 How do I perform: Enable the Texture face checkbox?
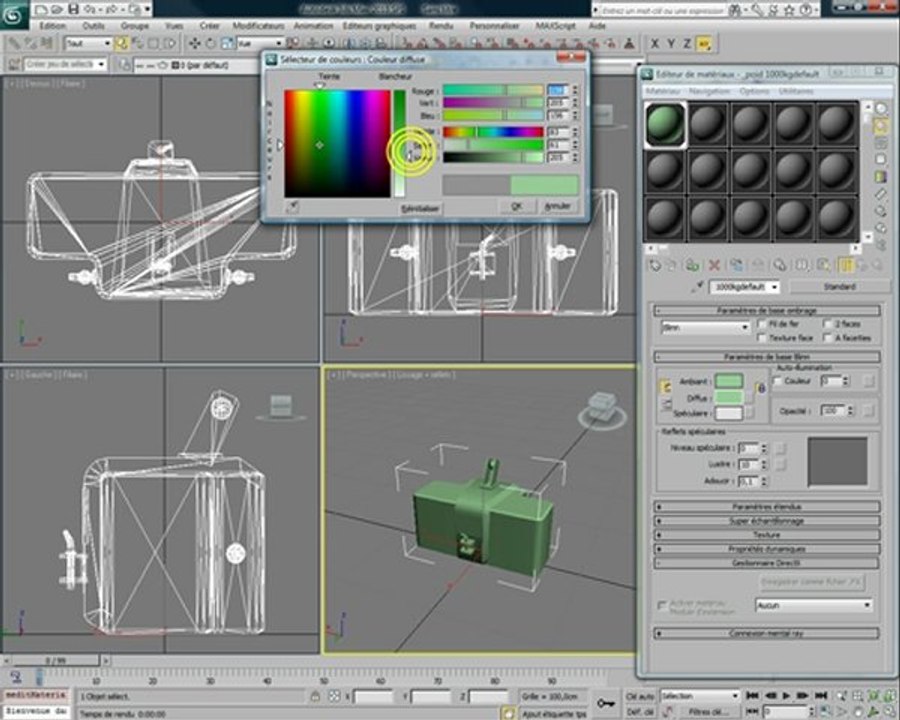tap(762, 338)
